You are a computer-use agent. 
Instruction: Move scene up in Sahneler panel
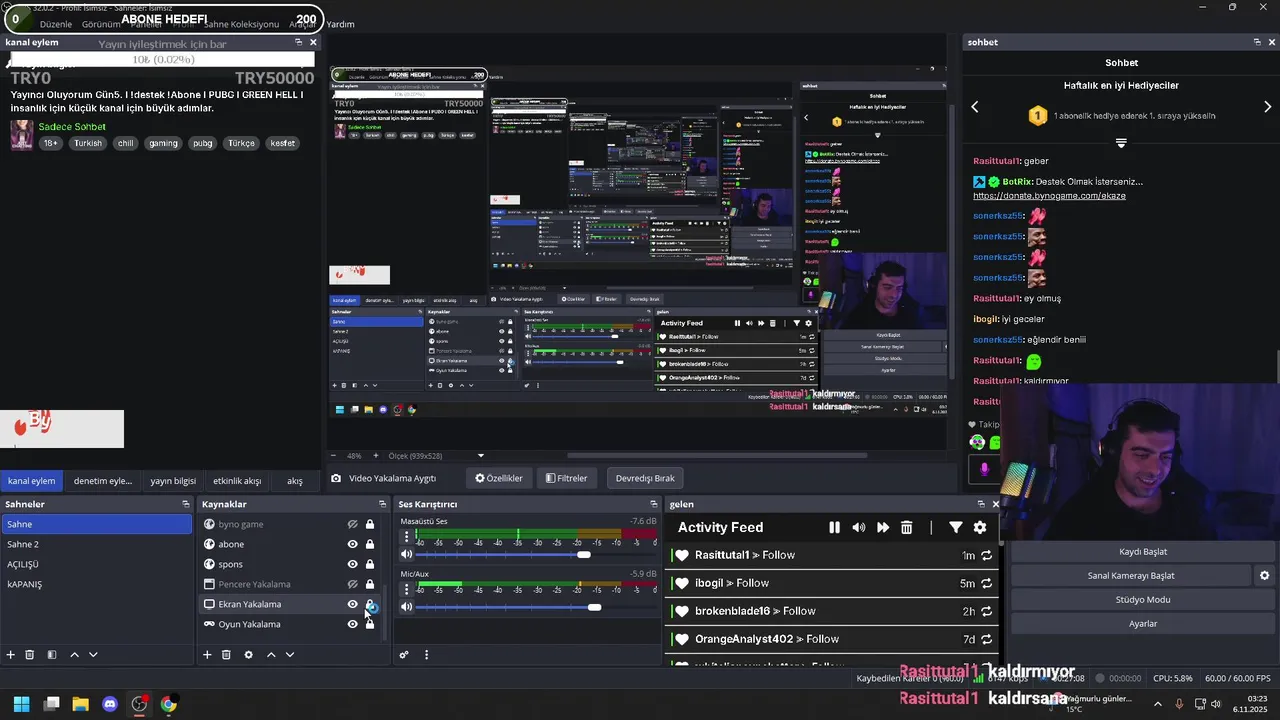74,655
